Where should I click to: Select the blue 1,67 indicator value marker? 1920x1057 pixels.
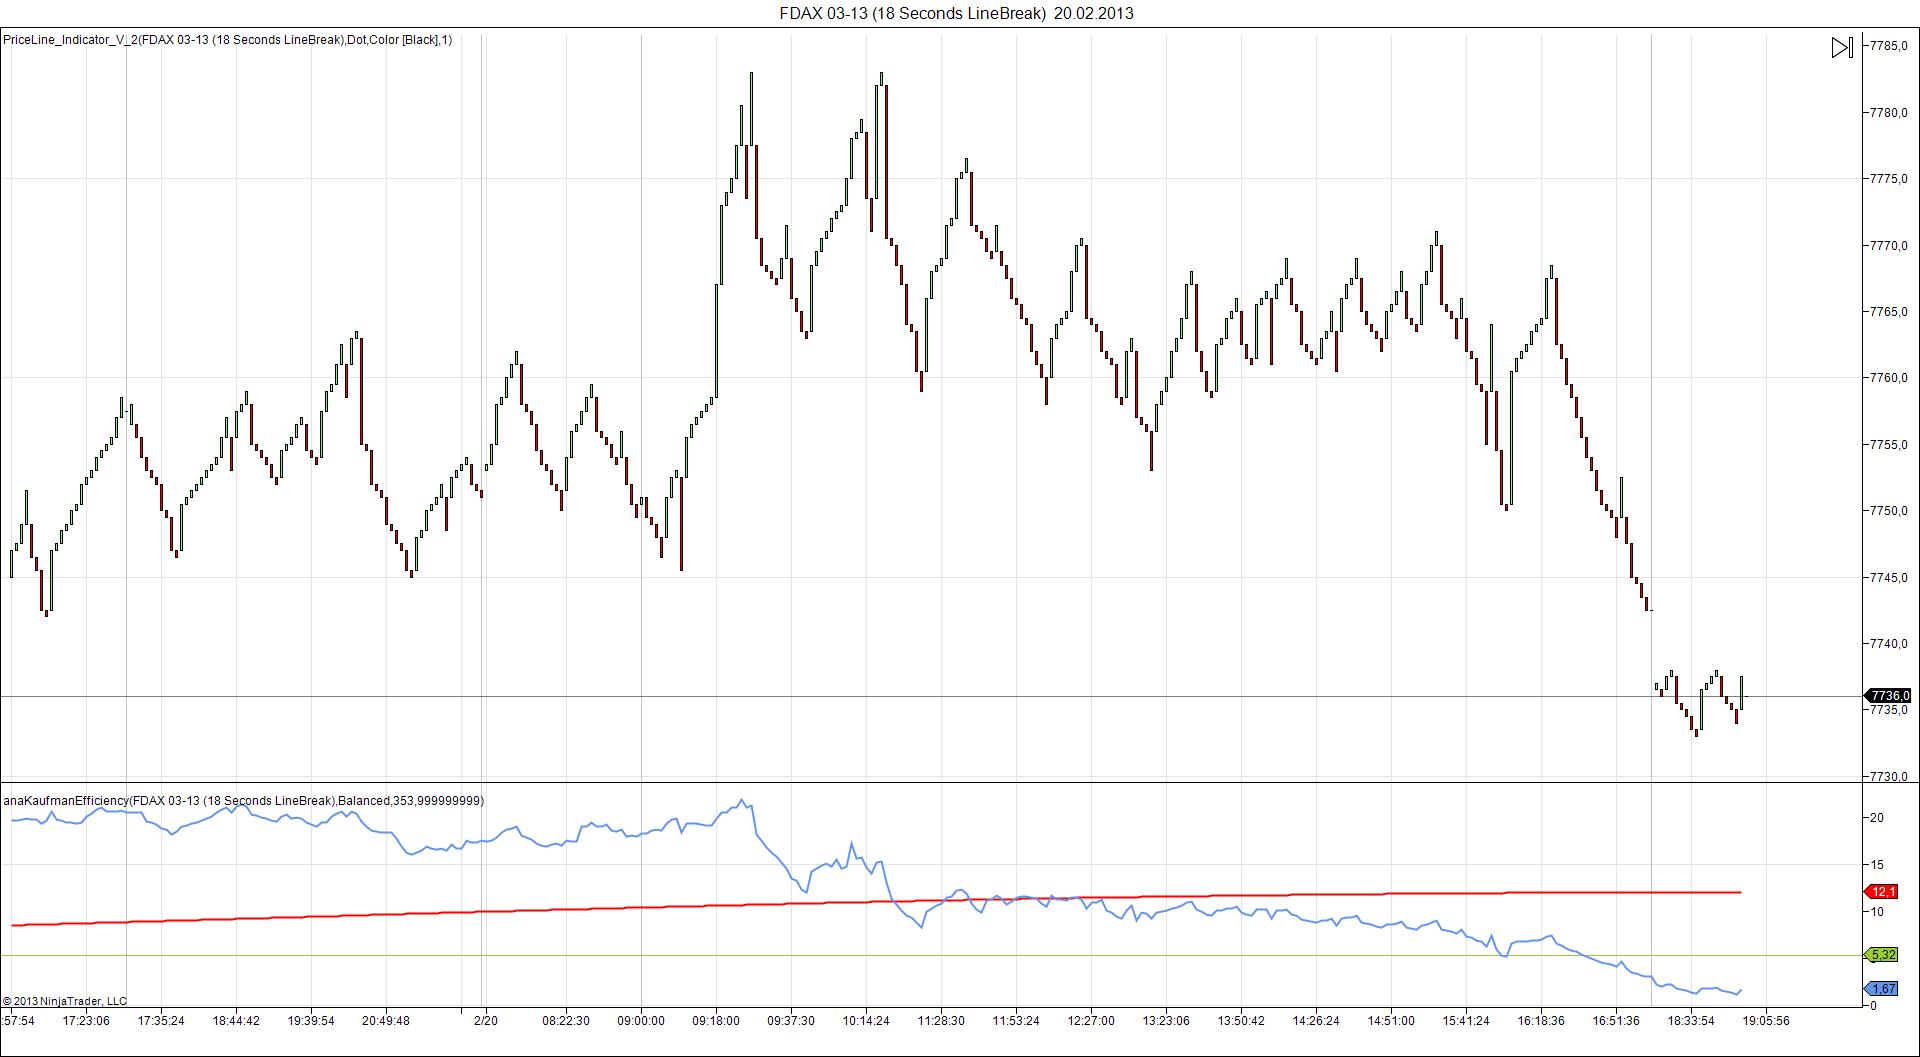pos(1882,989)
